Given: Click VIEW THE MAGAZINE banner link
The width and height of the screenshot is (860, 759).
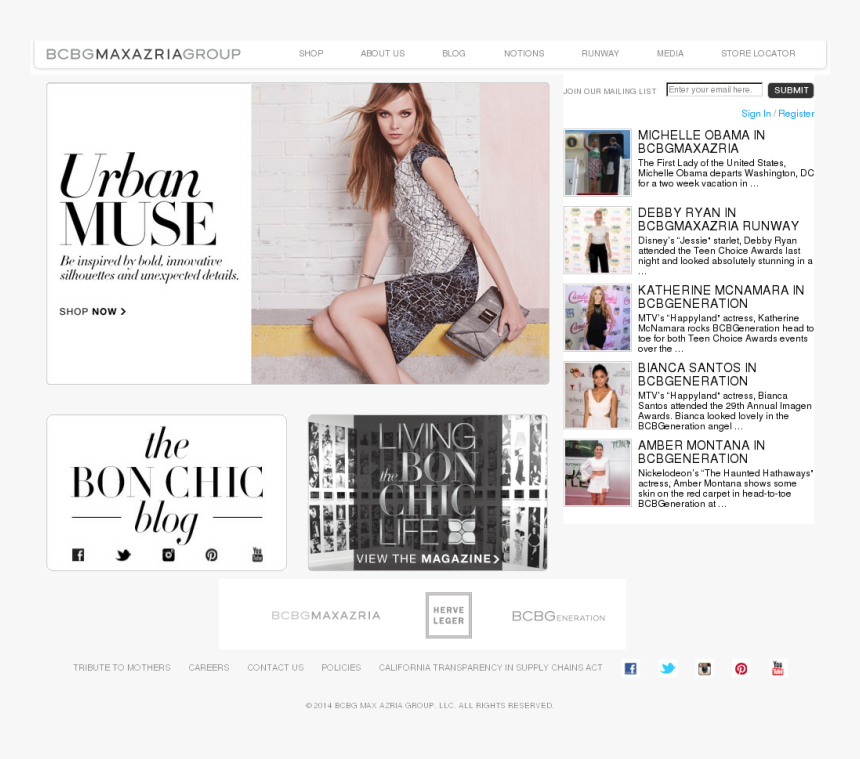Looking at the screenshot, I should pyautogui.click(x=428, y=559).
